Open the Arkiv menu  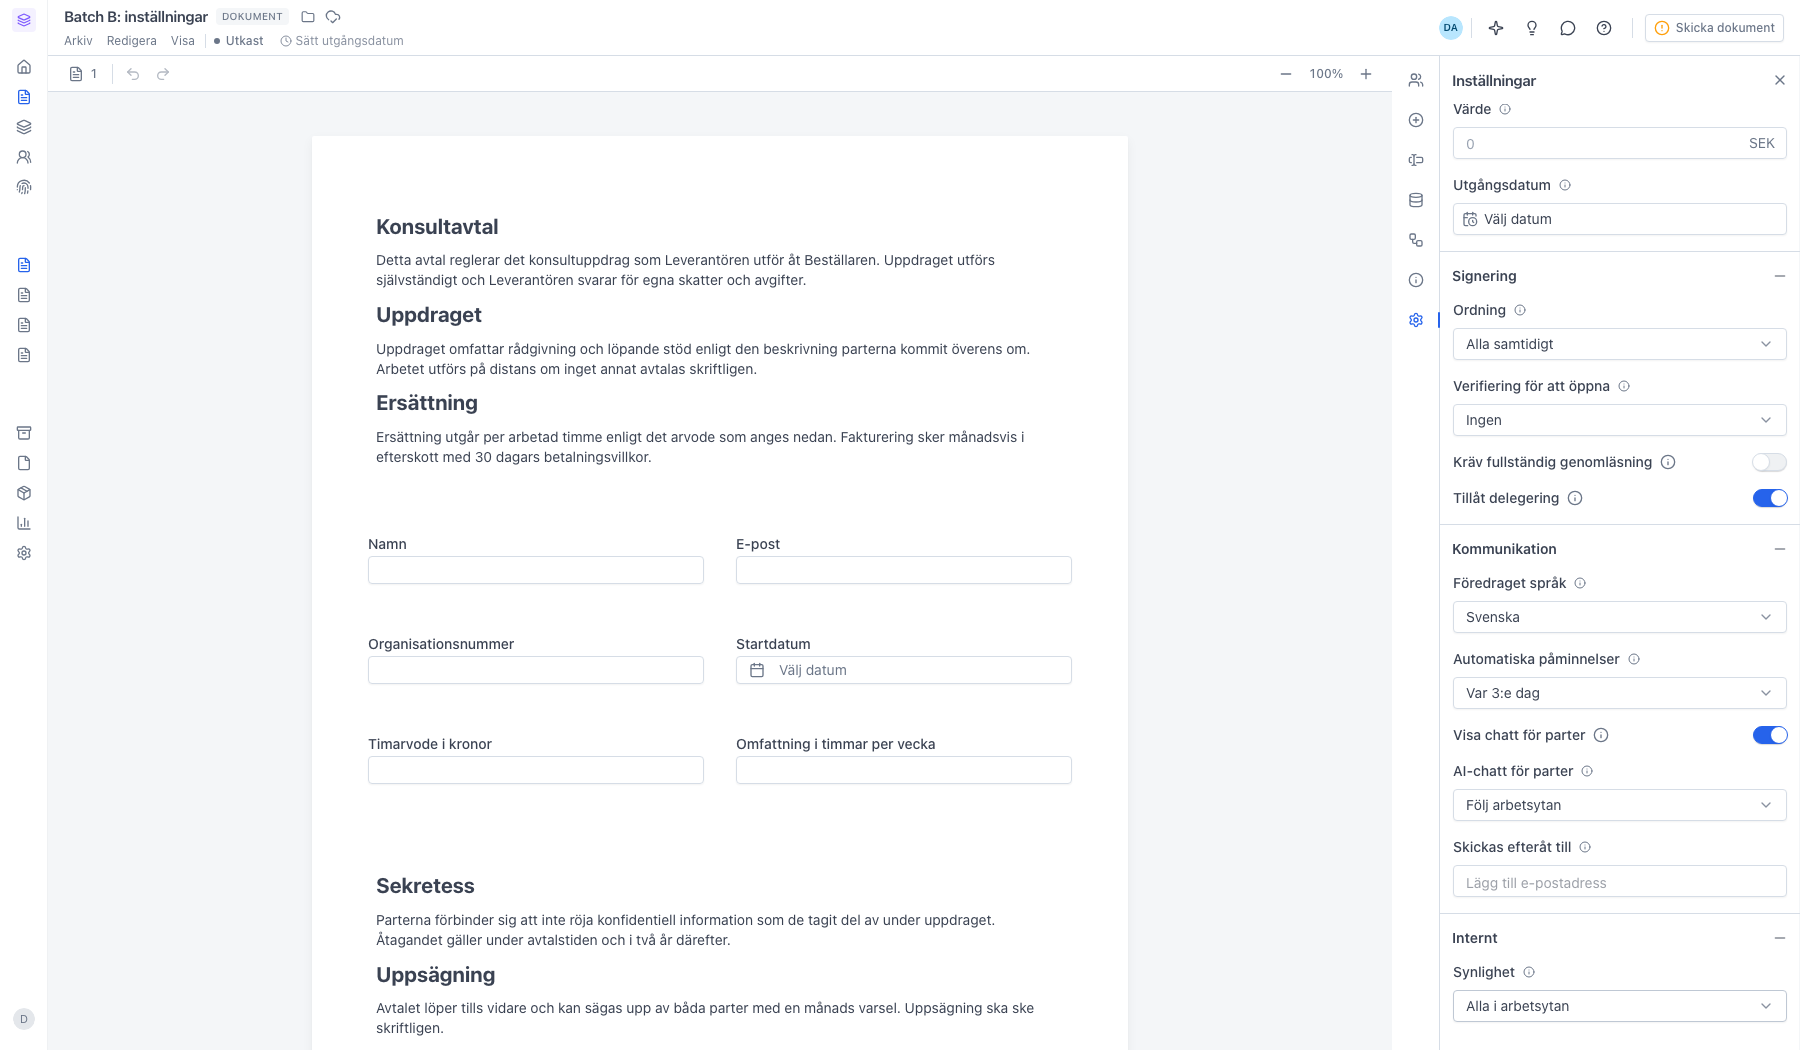pyautogui.click(x=78, y=41)
